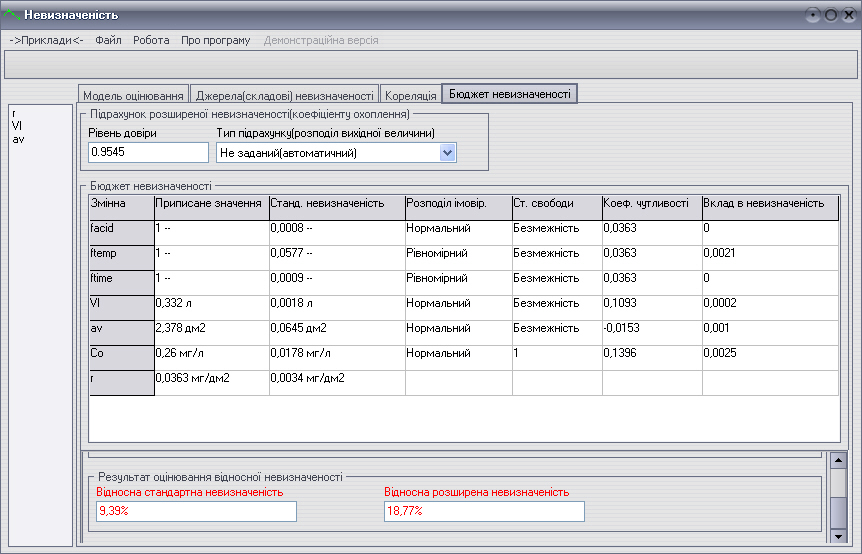Viewport: 862px width, 554px height.
Task: Click the Приписане значення column header
Action: 212,207
